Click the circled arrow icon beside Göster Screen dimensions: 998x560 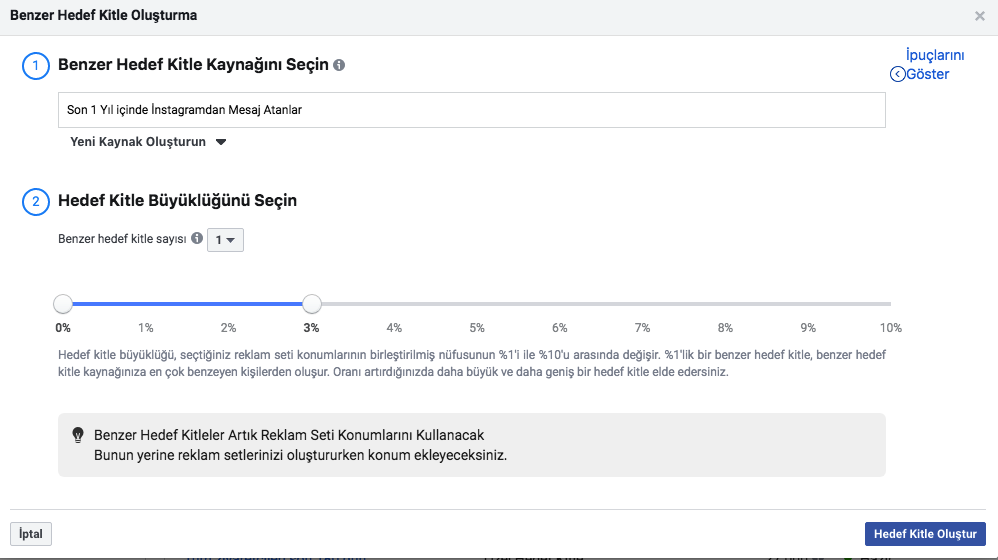pos(897,74)
